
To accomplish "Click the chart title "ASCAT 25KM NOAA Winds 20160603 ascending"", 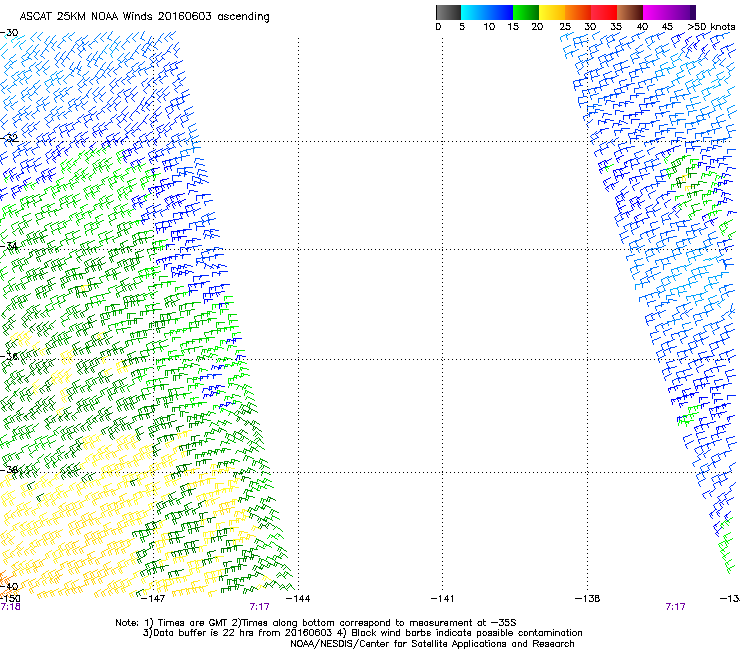I will (144, 17).
